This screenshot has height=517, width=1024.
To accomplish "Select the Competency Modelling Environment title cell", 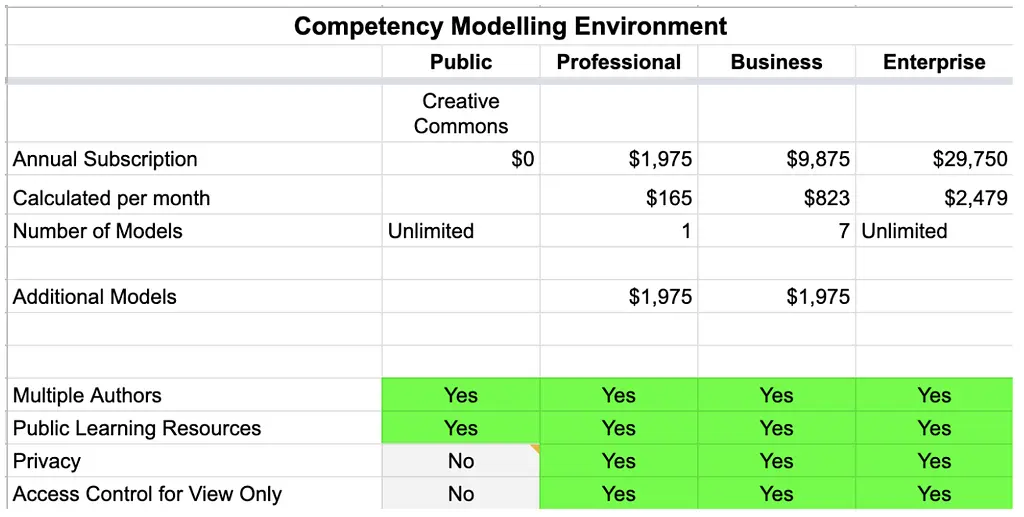I will (x=509, y=27).
